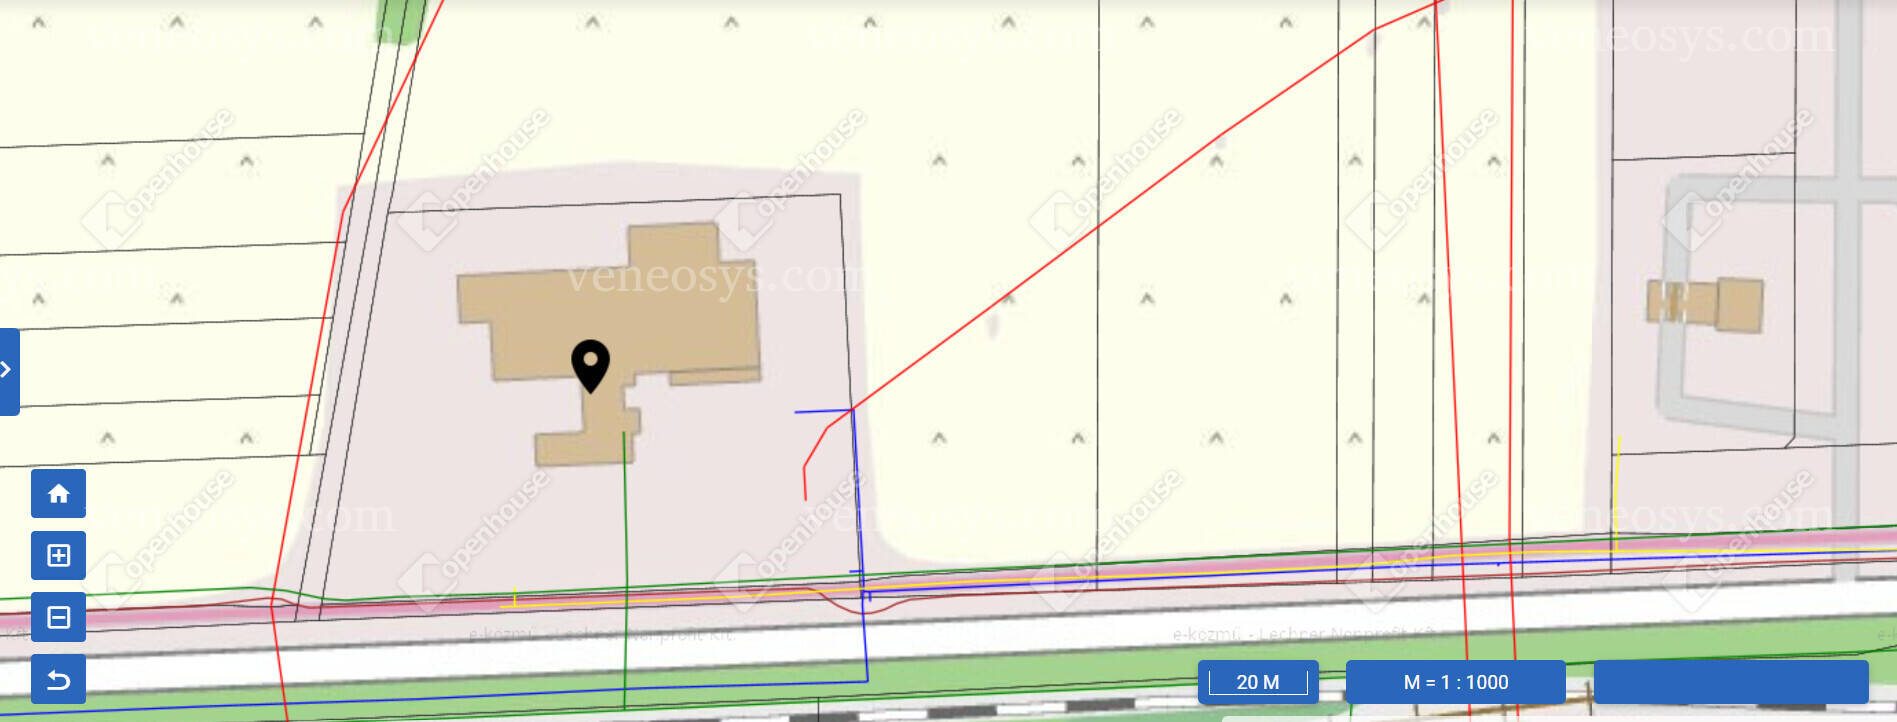Click the Home map view icon
The width and height of the screenshot is (1897, 722).
tap(58, 493)
